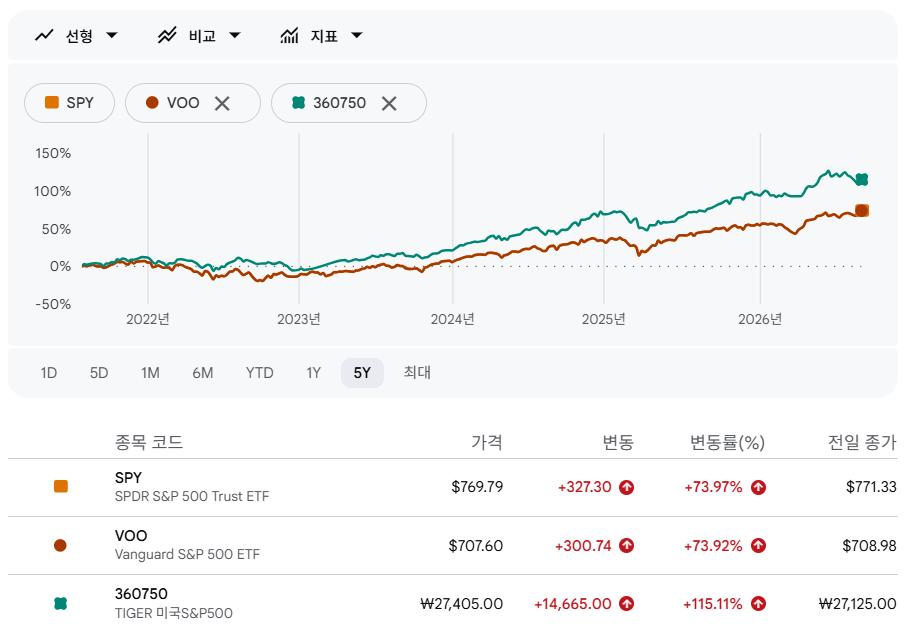The width and height of the screenshot is (917, 627).
Task: Expand the 지표 indicators dropdown arrow
Action: pos(357,36)
